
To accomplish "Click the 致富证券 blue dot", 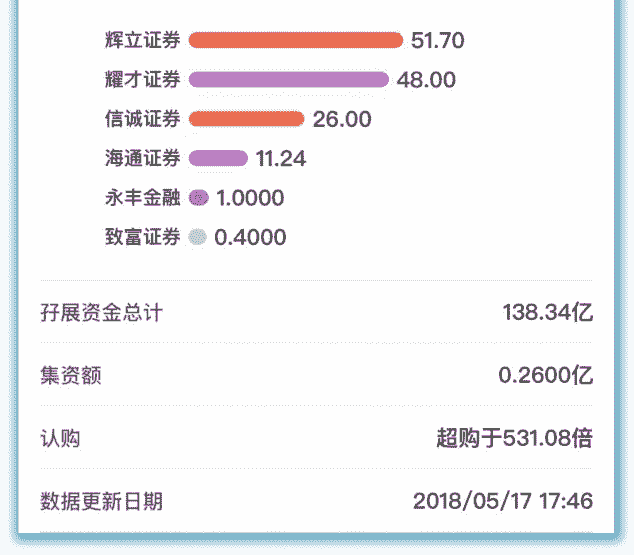I will click(x=198, y=237).
